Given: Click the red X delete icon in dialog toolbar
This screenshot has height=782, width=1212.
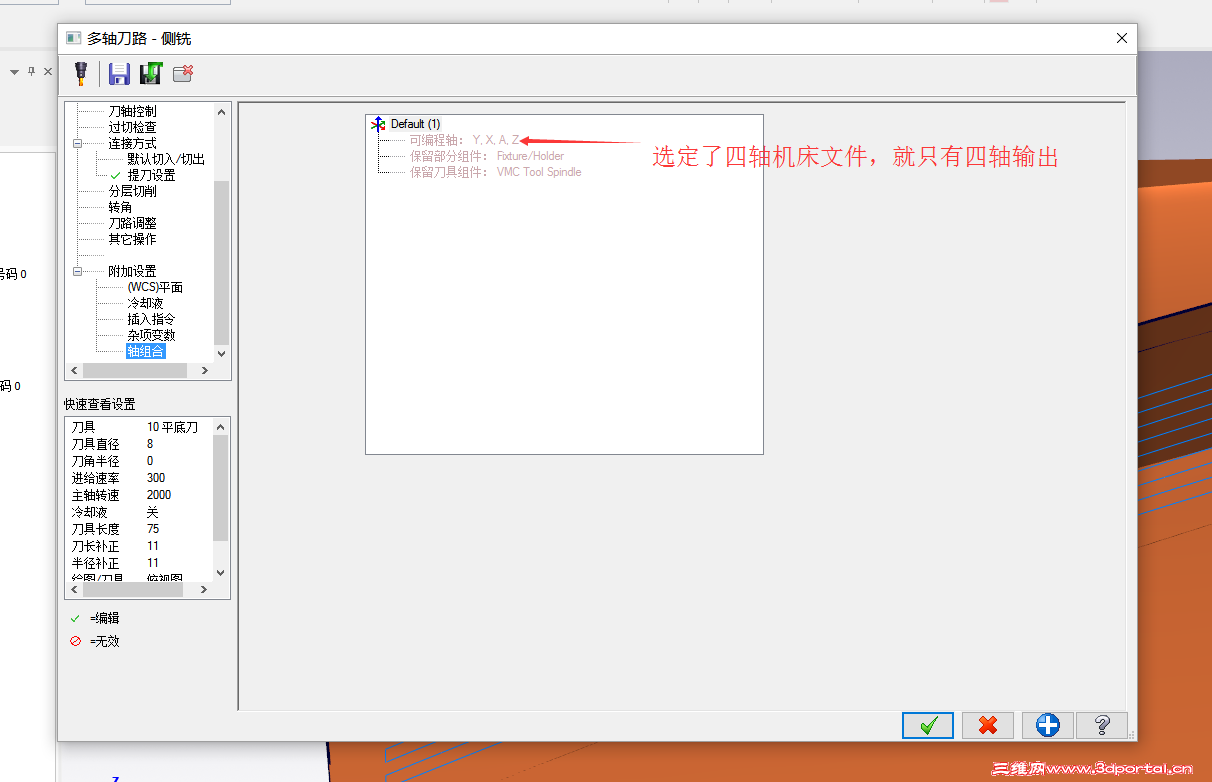Looking at the screenshot, I should [x=183, y=73].
